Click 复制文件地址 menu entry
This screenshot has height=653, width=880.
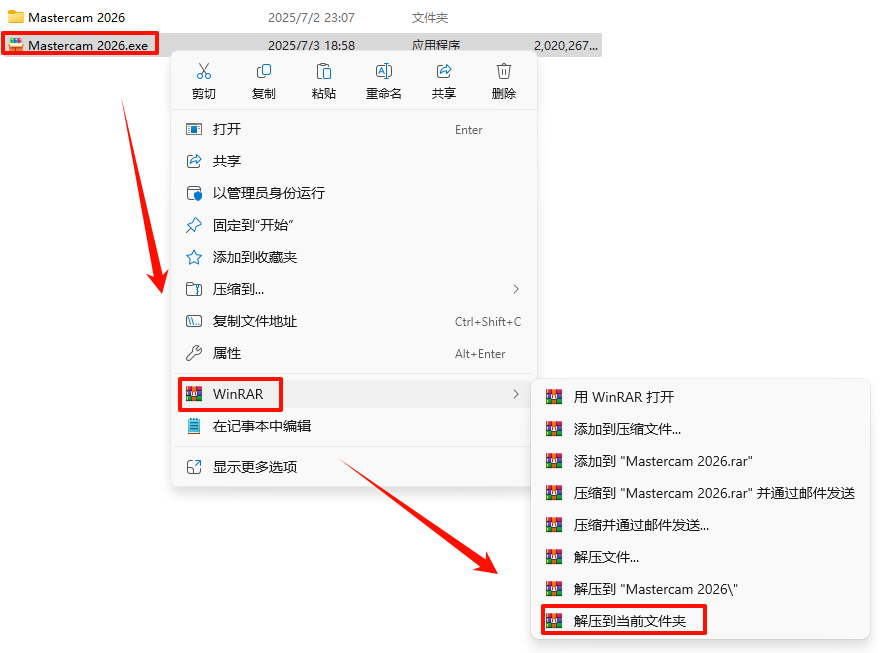(x=354, y=321)
